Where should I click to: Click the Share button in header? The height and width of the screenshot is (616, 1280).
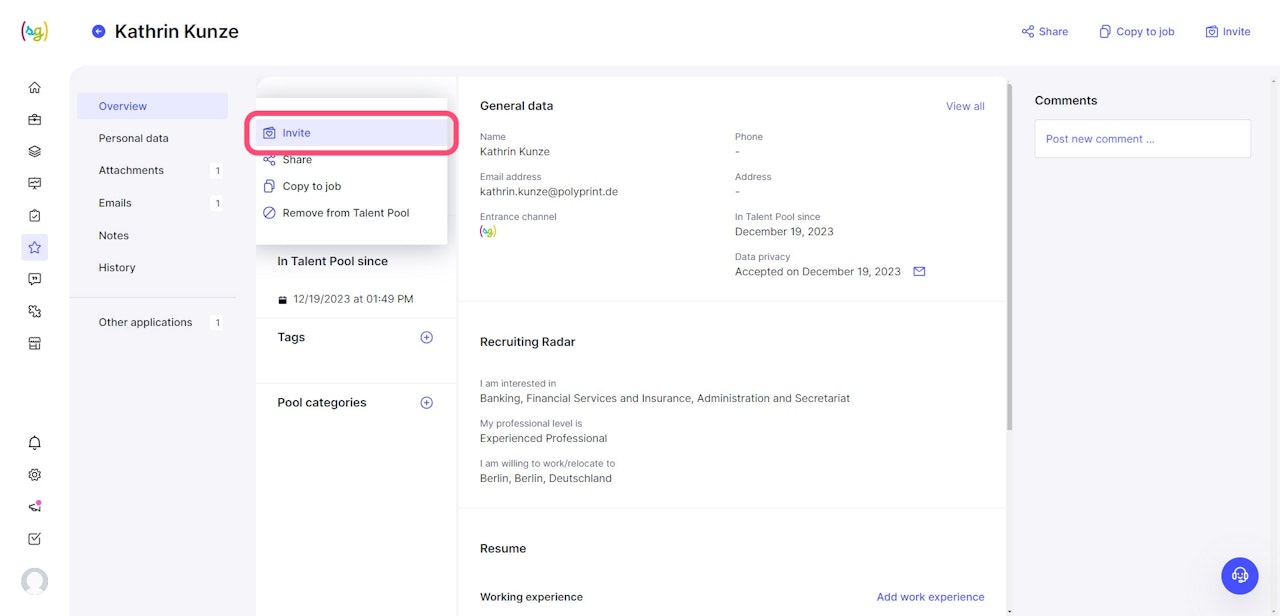[1044, 32]
